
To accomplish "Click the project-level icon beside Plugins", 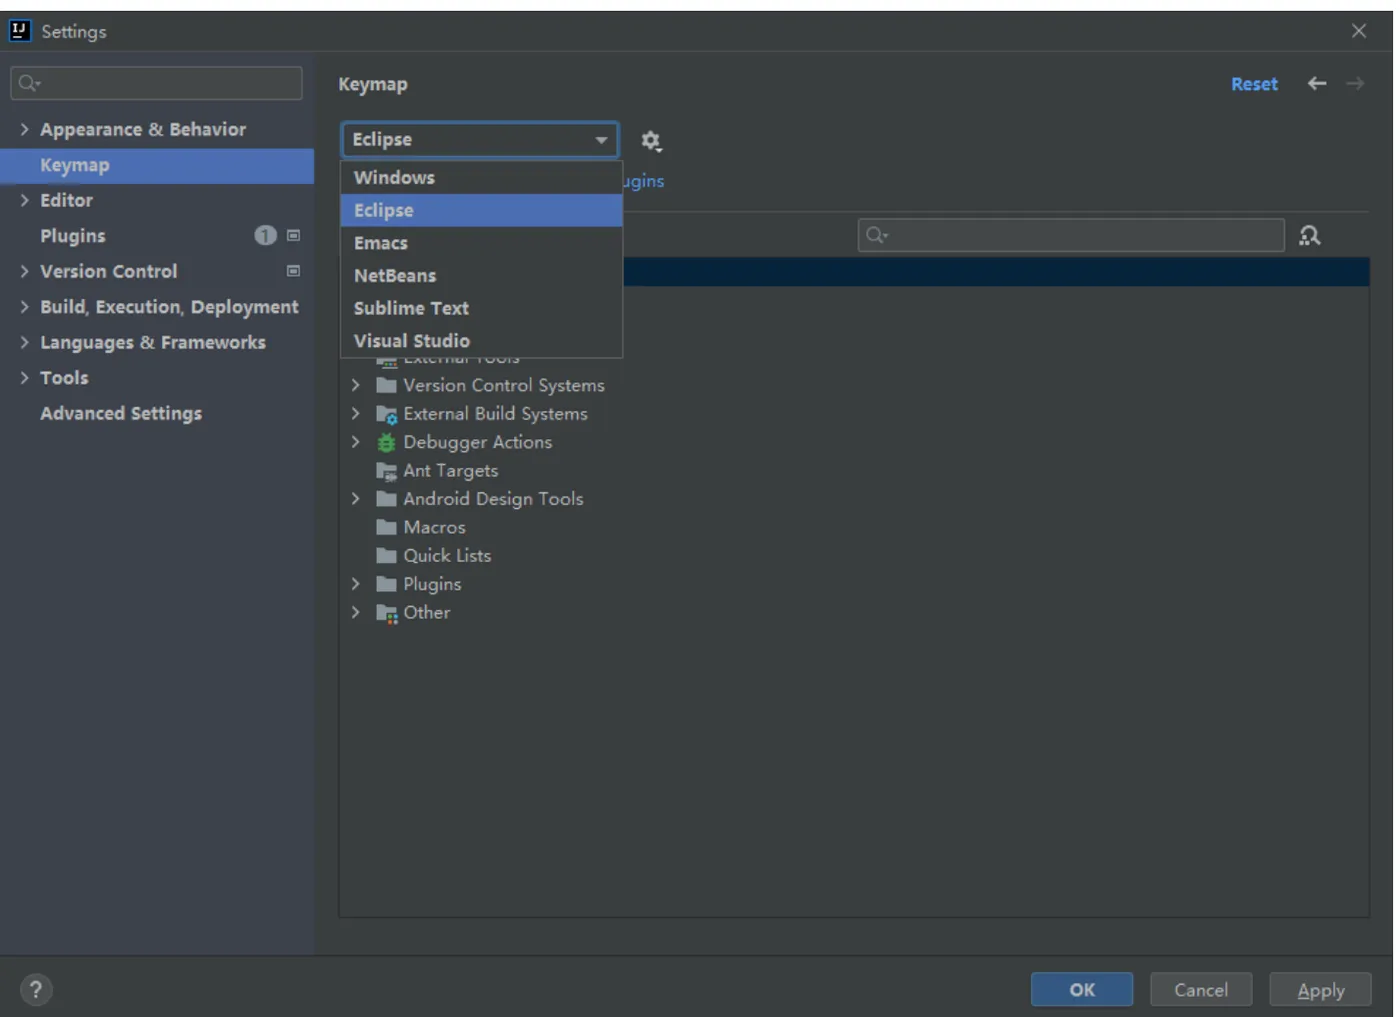I will tap(293, 235).
